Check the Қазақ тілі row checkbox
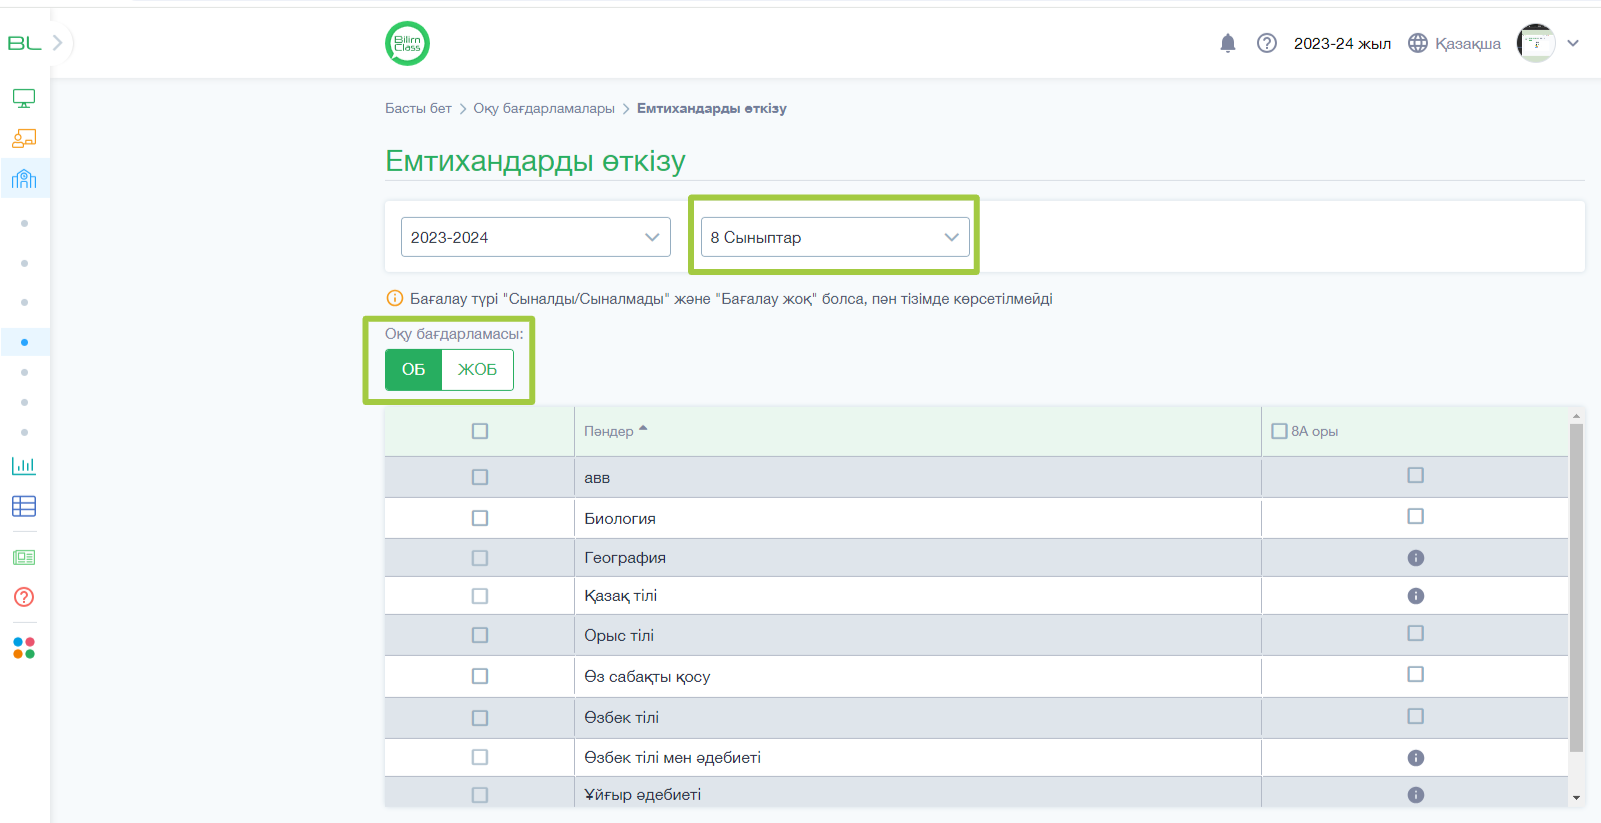Image resolution: width=1601 pixels, height=823 pixels. 480,596
